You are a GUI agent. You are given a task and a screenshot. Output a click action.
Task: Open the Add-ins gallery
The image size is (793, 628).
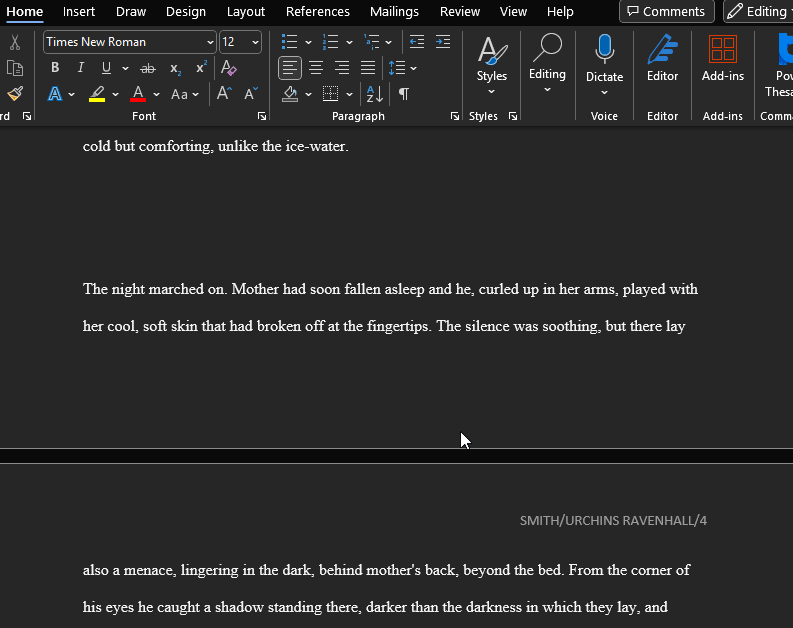tap(722, 58)
